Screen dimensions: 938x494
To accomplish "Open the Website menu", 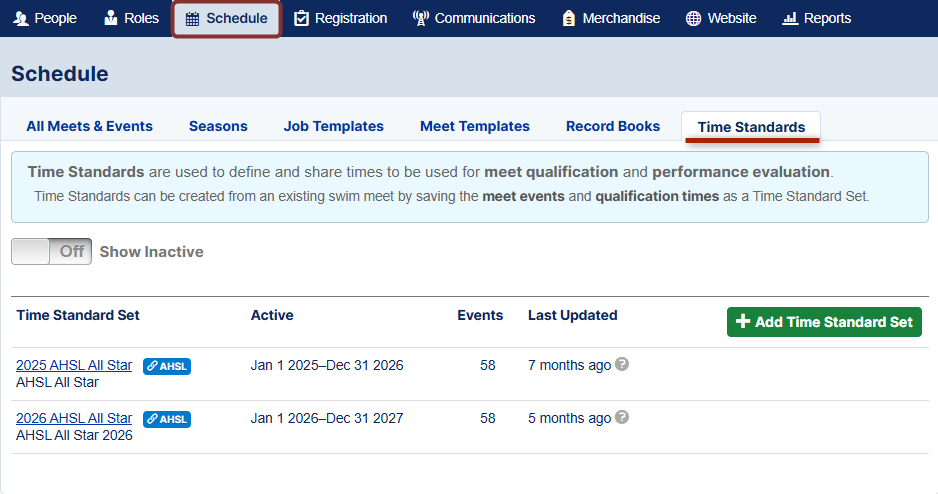I will (721, 19).
